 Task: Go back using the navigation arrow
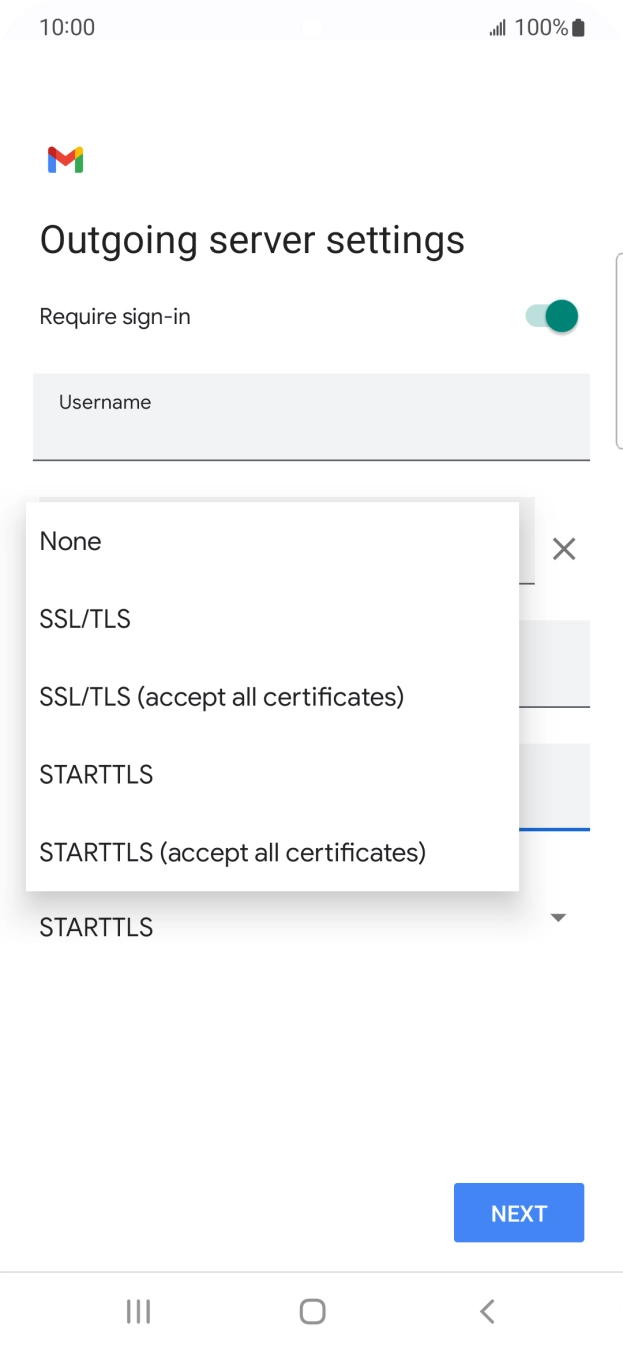pos(487,1311)
